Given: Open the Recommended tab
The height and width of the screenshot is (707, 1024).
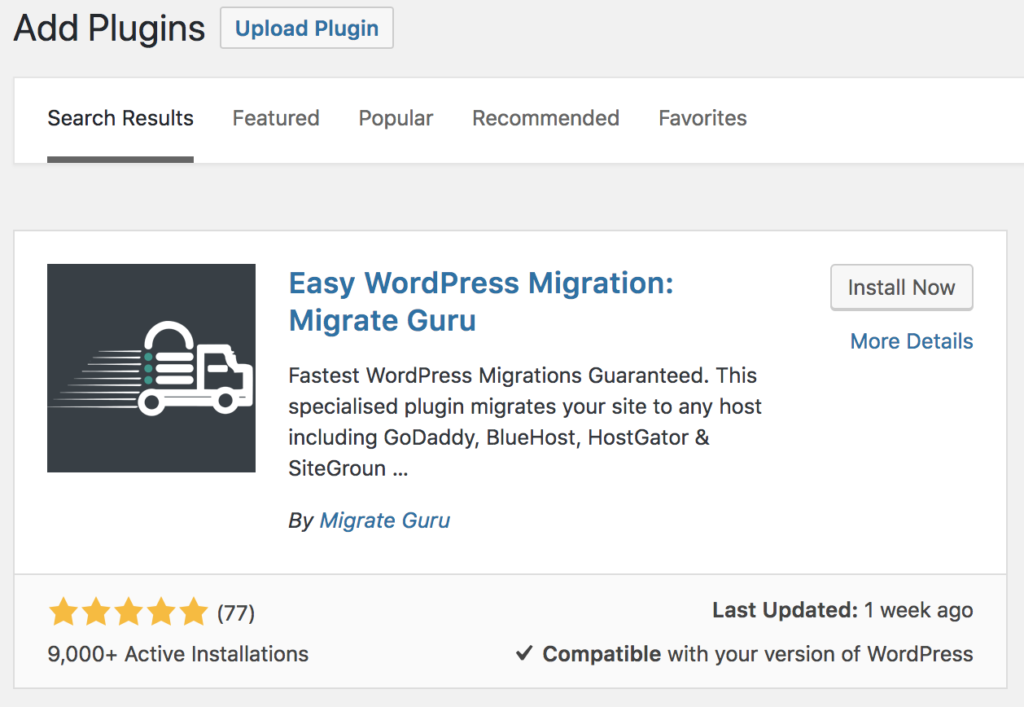Looking at the screenshot, I should 545,118.
